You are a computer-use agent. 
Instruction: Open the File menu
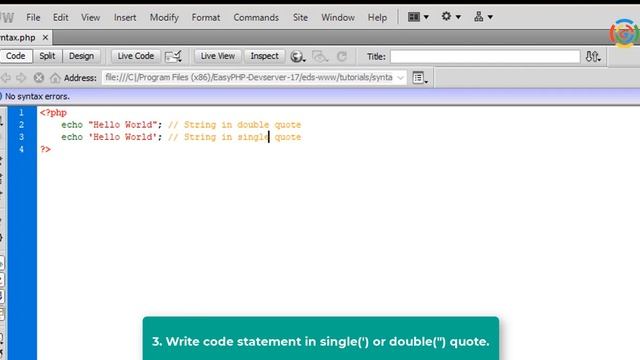click(33, 18)
